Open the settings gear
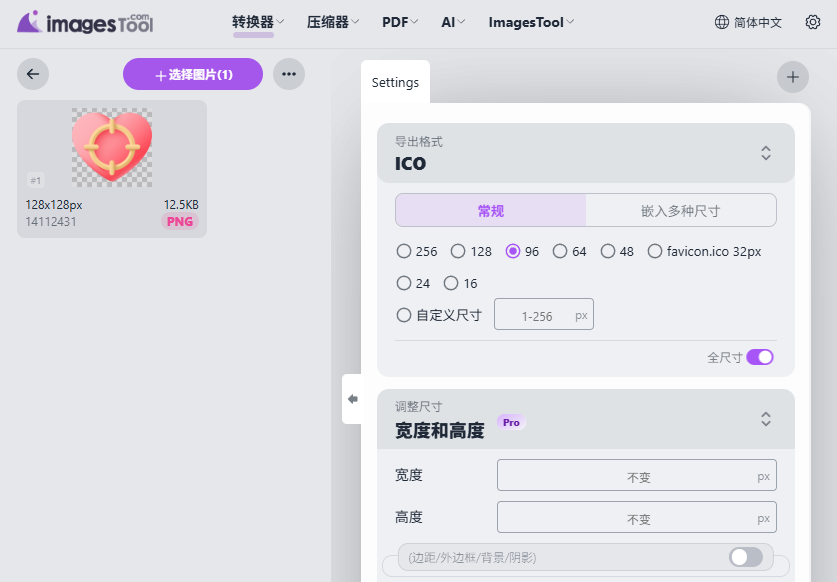 pos(813,22)
